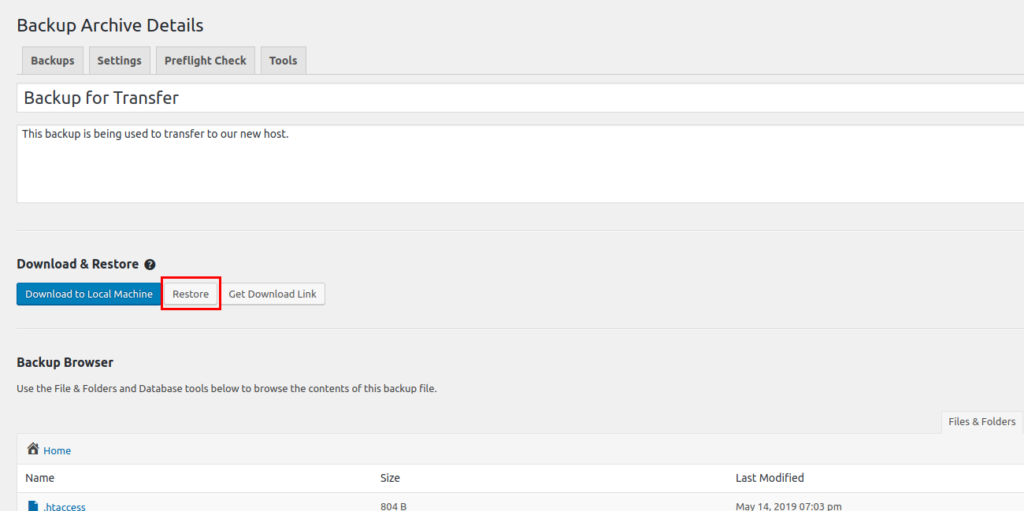Click the Last Modified column header
The width and height of the screenshot is (1024, 511).
point(769,478)
